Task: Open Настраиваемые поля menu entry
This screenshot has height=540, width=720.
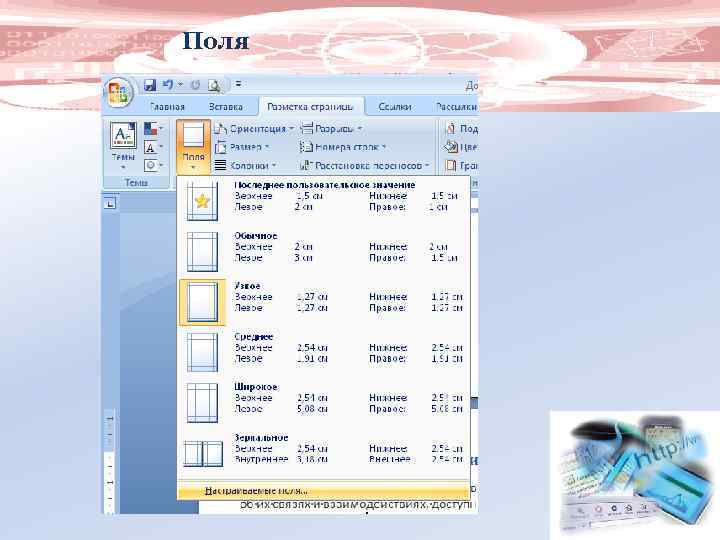Action: point(324,491)
